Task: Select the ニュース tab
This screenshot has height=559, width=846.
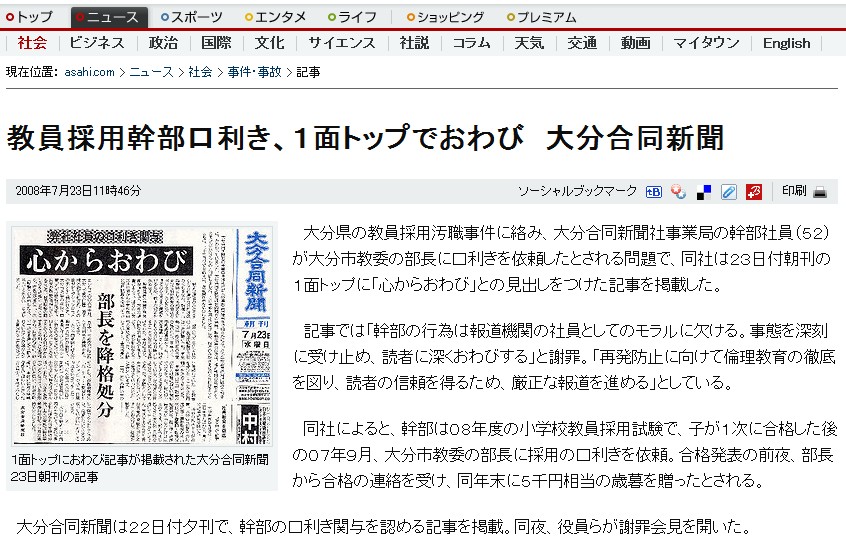Action: [108, 17]
